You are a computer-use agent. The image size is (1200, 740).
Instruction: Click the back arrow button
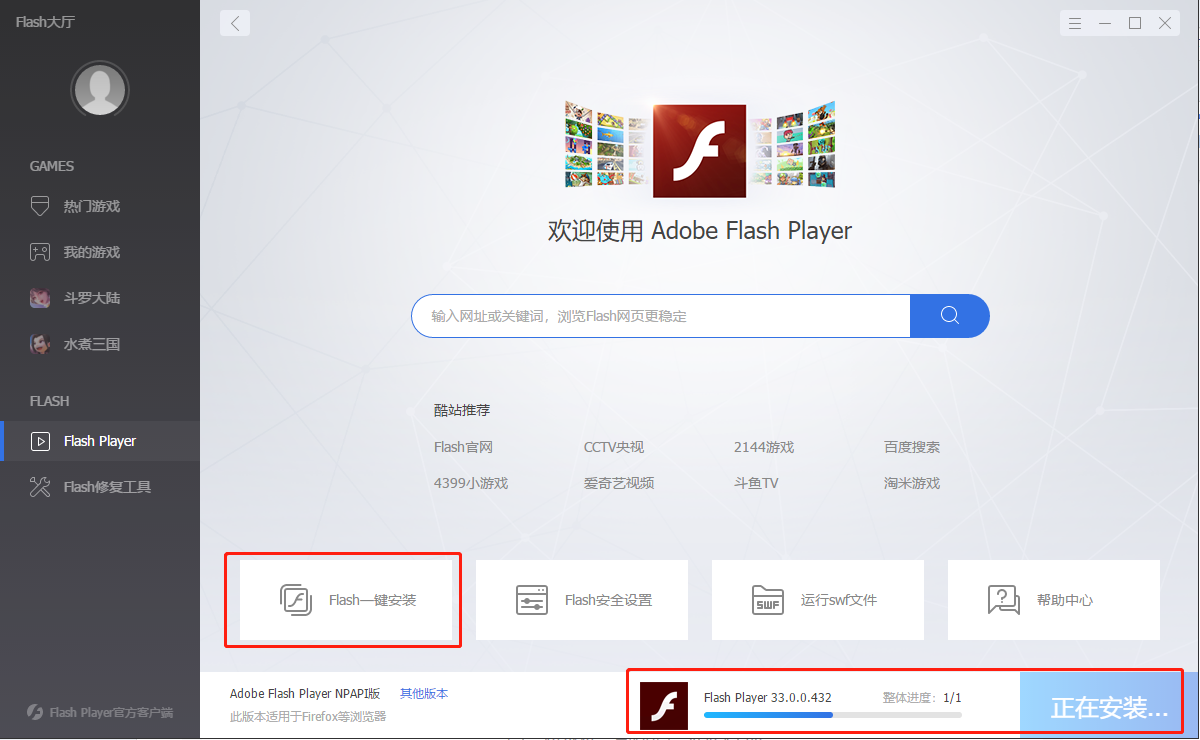235,23
